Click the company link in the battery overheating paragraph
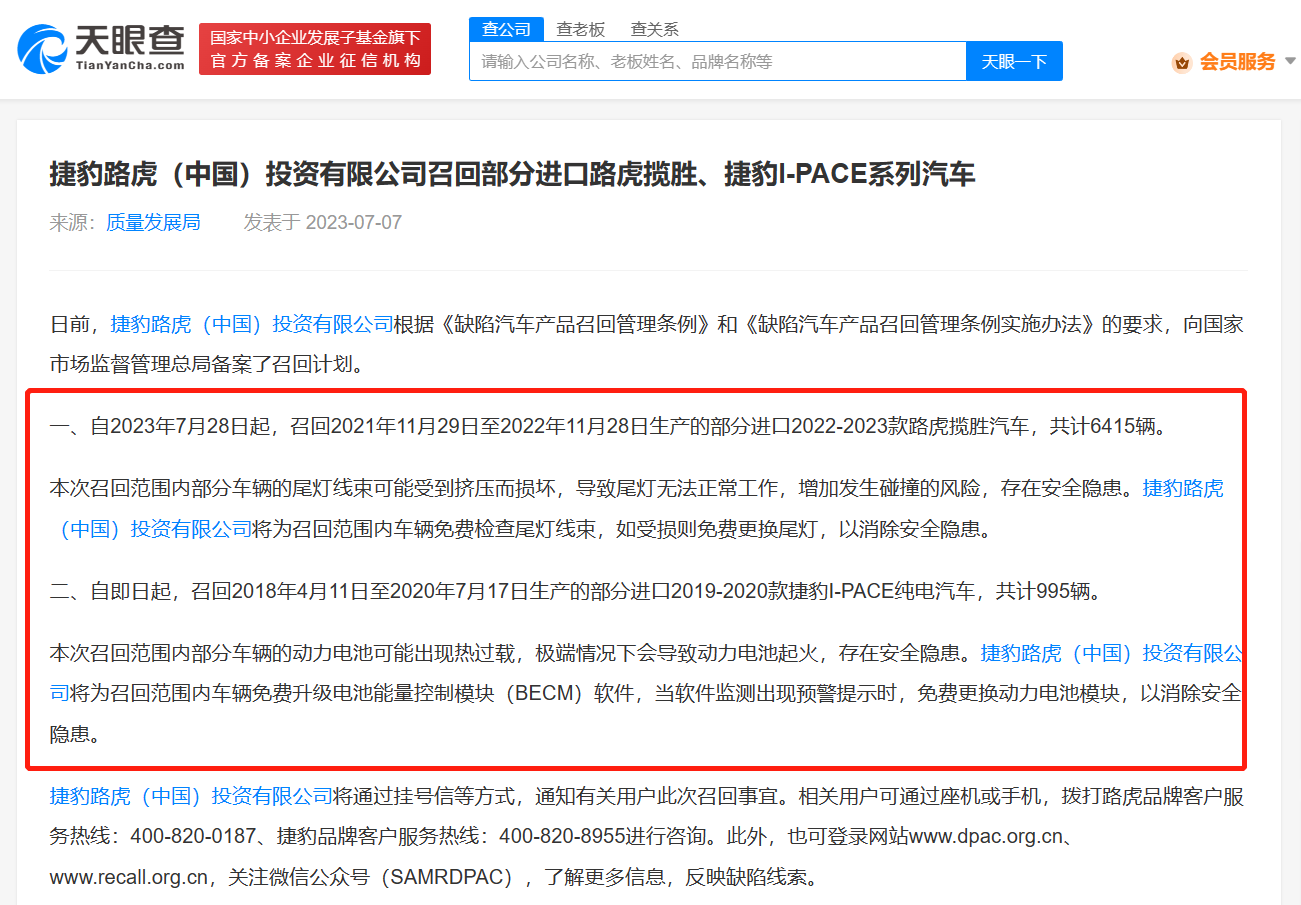This screenshot has width=1301, height=905. click(1110, 654)
